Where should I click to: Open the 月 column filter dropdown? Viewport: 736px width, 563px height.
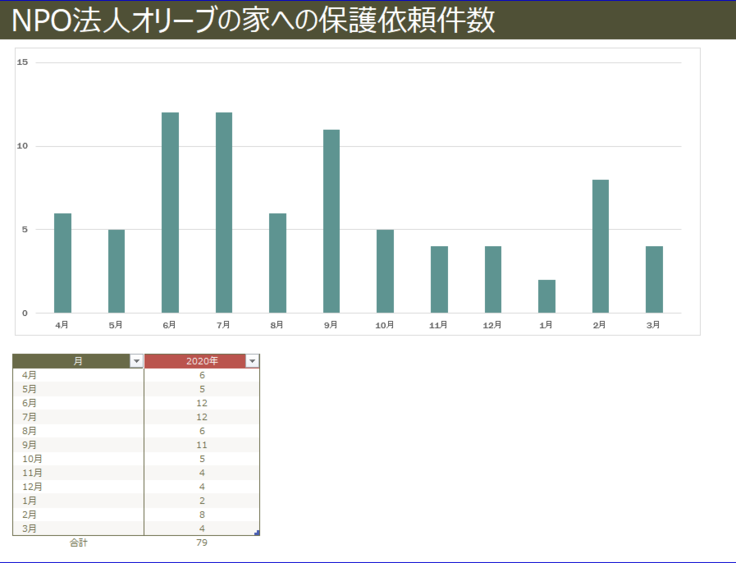(x=136, y=361)
